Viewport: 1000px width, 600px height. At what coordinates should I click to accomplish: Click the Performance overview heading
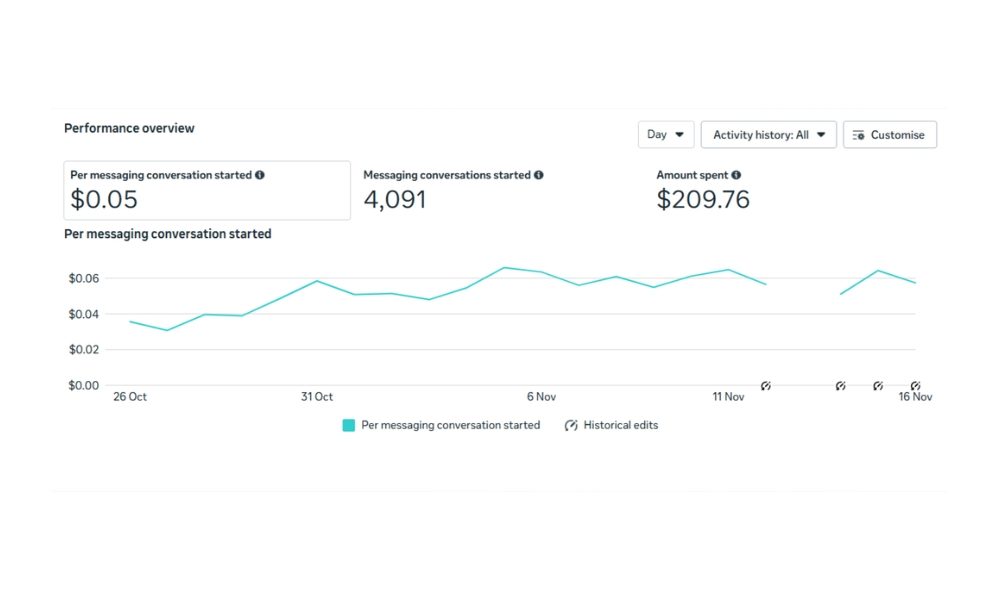point(129,128)
